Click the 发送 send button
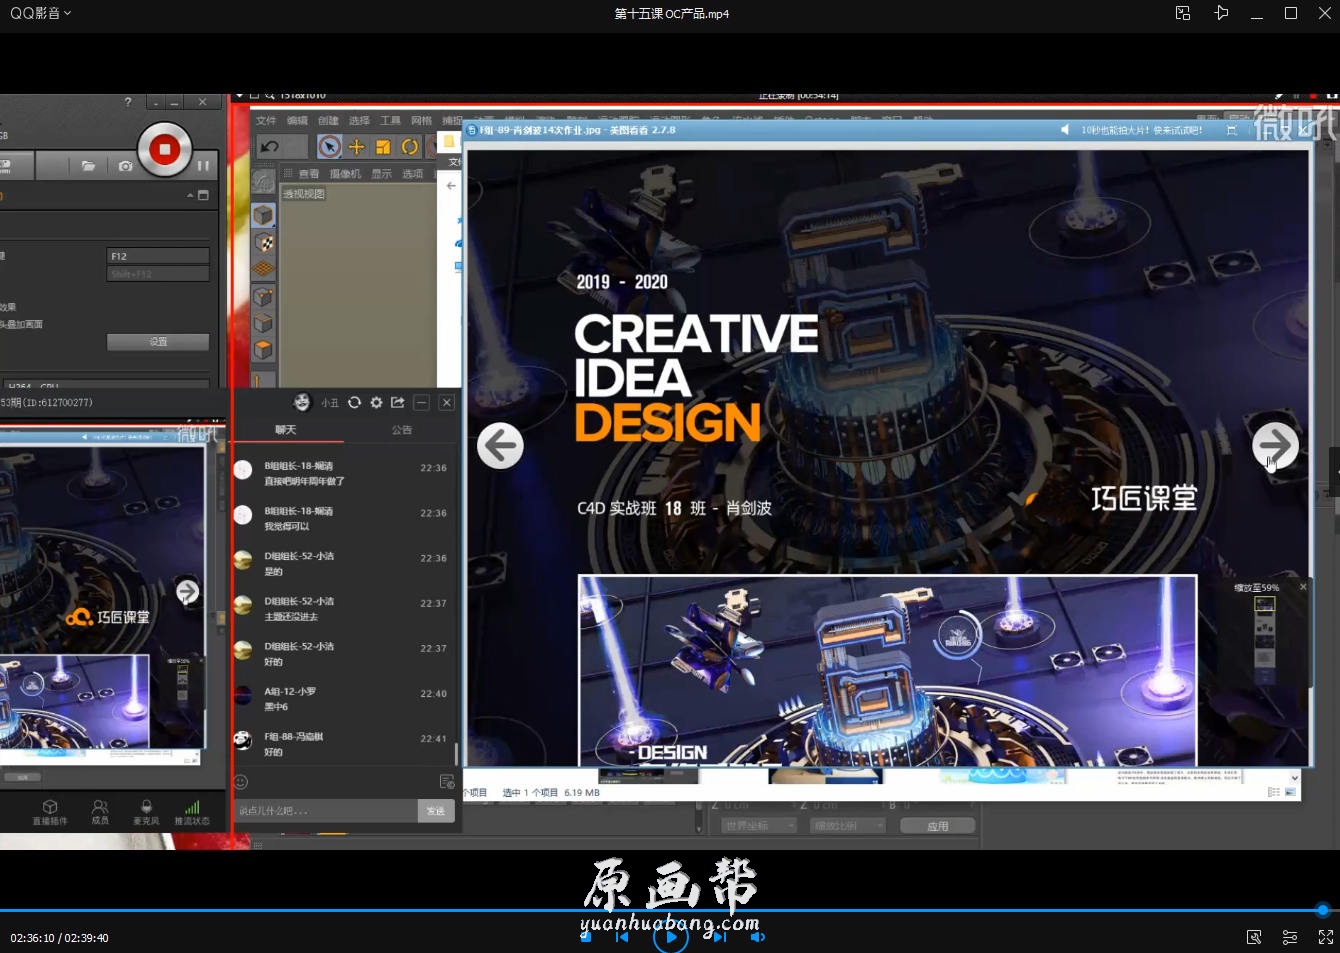The height and width of the screenshot is (953, 1340). [x=436, y=811]
